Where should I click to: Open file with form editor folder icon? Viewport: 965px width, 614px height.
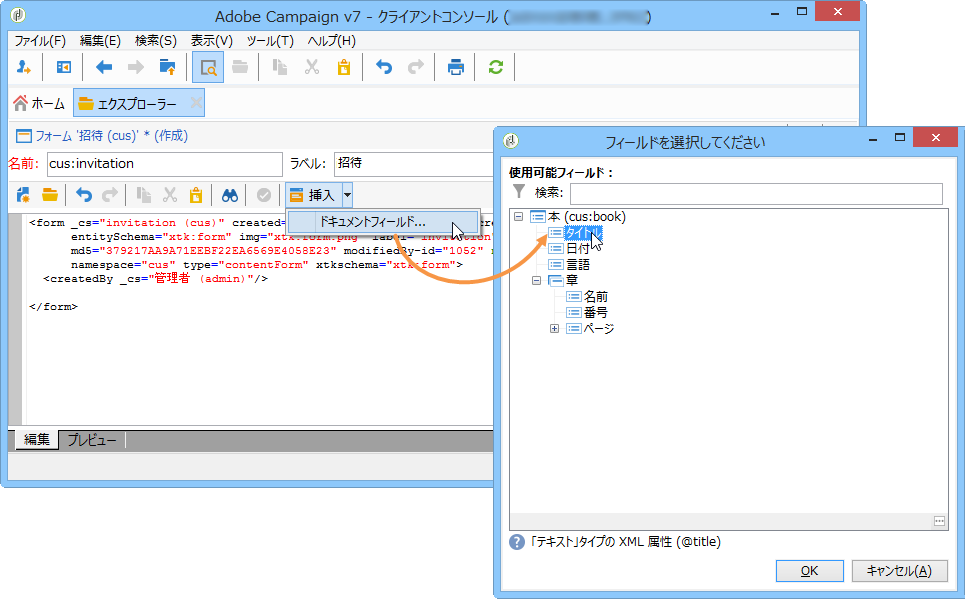pyautogui.click(x=50, y=196)
